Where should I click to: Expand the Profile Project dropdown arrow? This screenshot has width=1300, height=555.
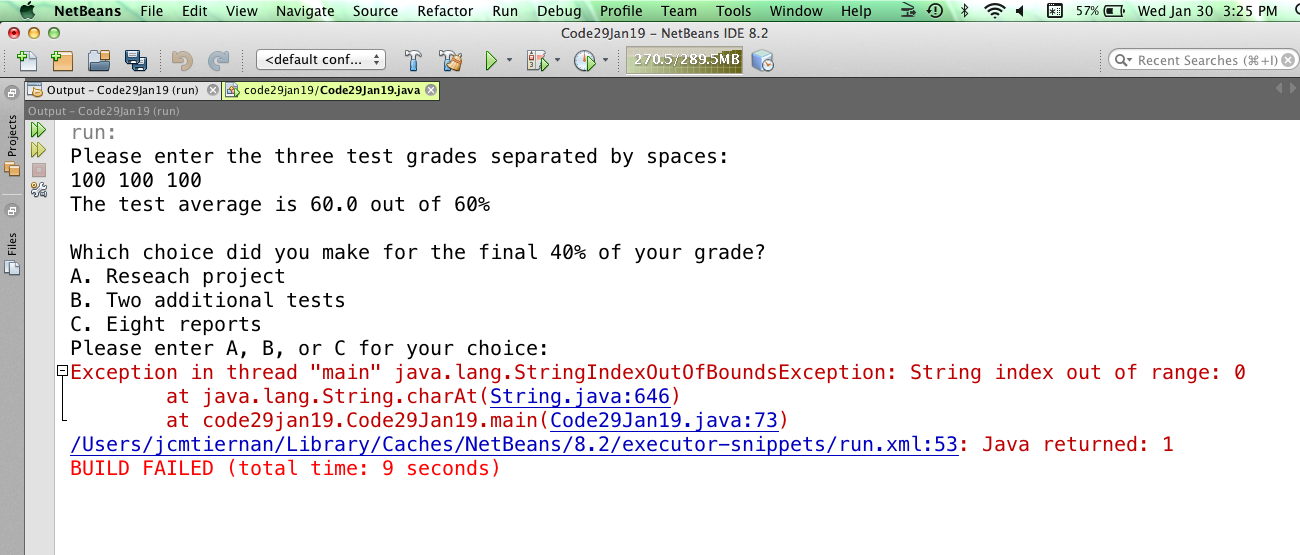point(606,61)
